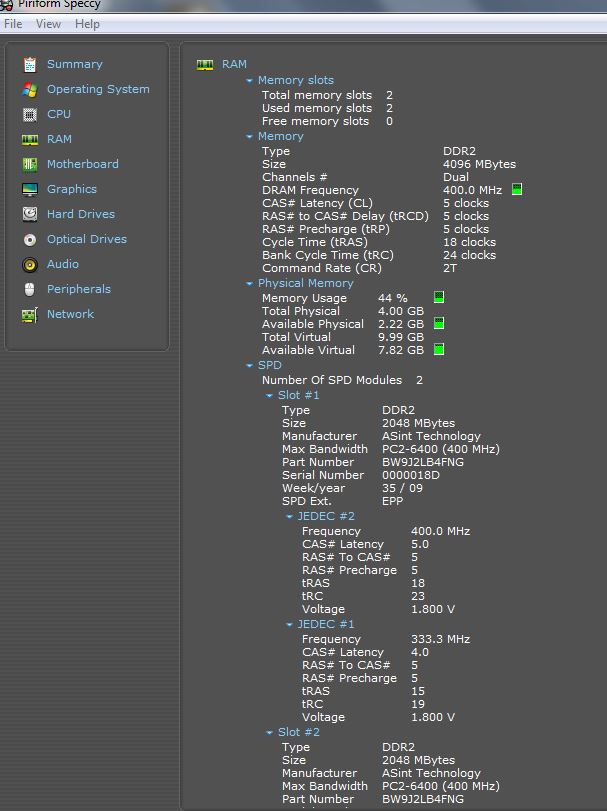Click the '400.0 MHz' DRAM Frequency value

472,190
